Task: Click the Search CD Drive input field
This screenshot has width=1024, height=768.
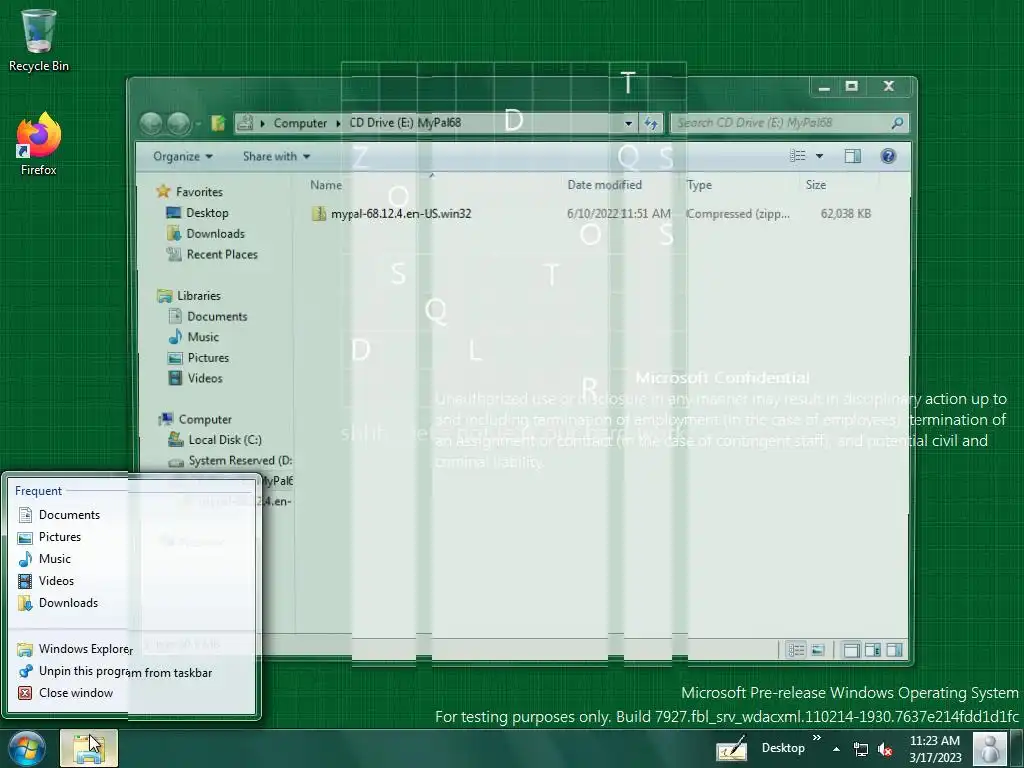Action: click(x=780, y=123)
